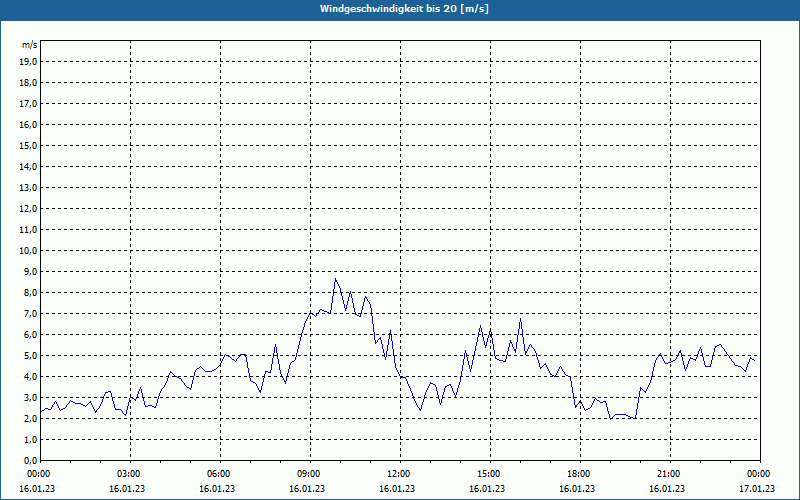
Task: Click the 13,0 y-axis label
Action: click(28, 188)
